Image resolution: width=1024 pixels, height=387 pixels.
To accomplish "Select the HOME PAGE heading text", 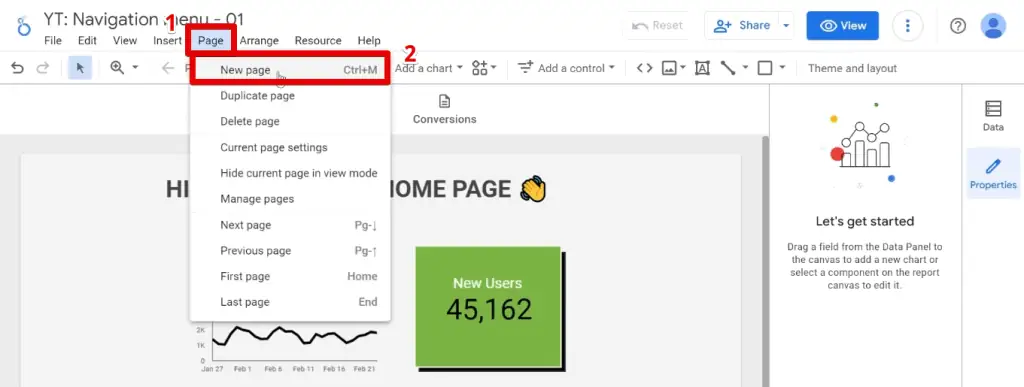I will tap(356, 189).
